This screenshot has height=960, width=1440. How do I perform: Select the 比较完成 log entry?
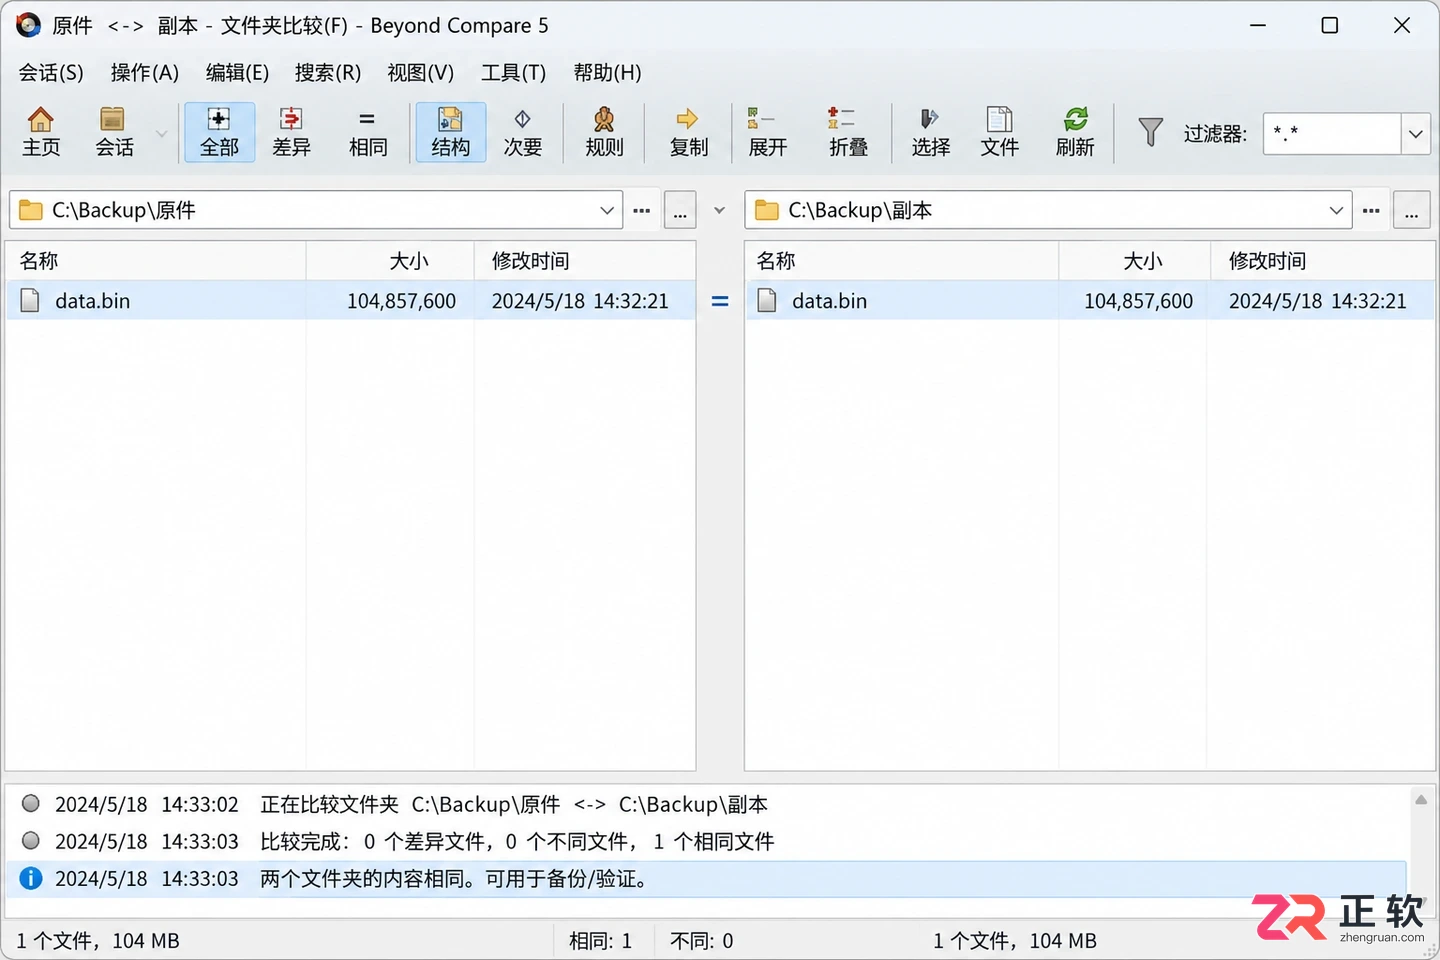706,841
